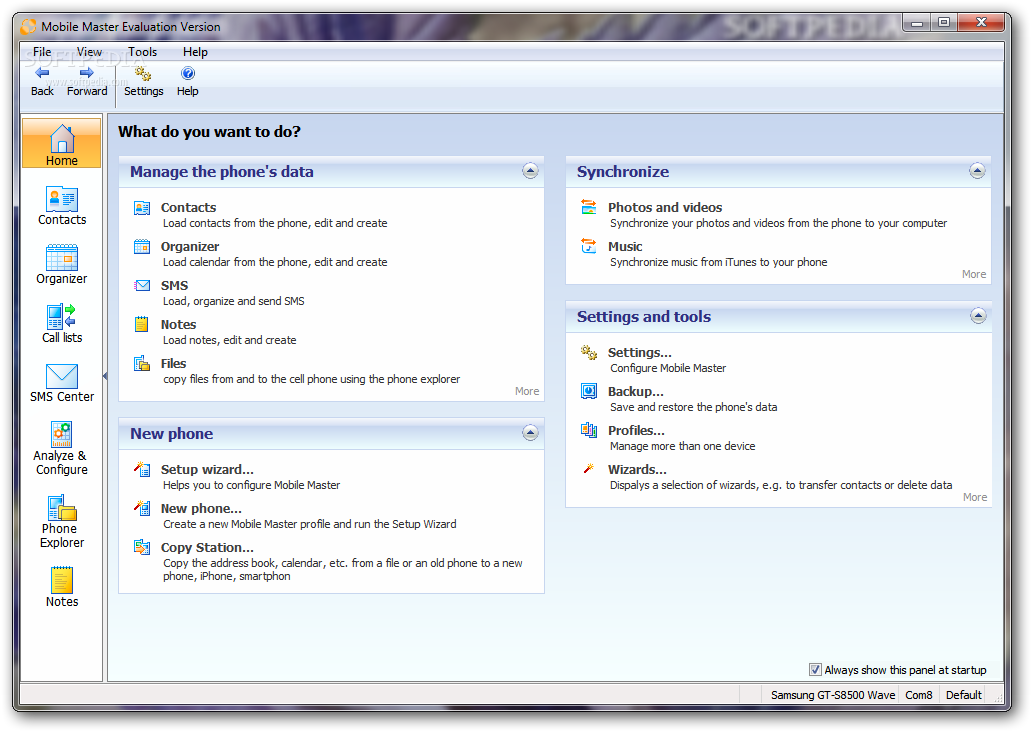Click the Help question-mark toolbar icon
This screenshot has height=732, width=1032.
[188, 73]
